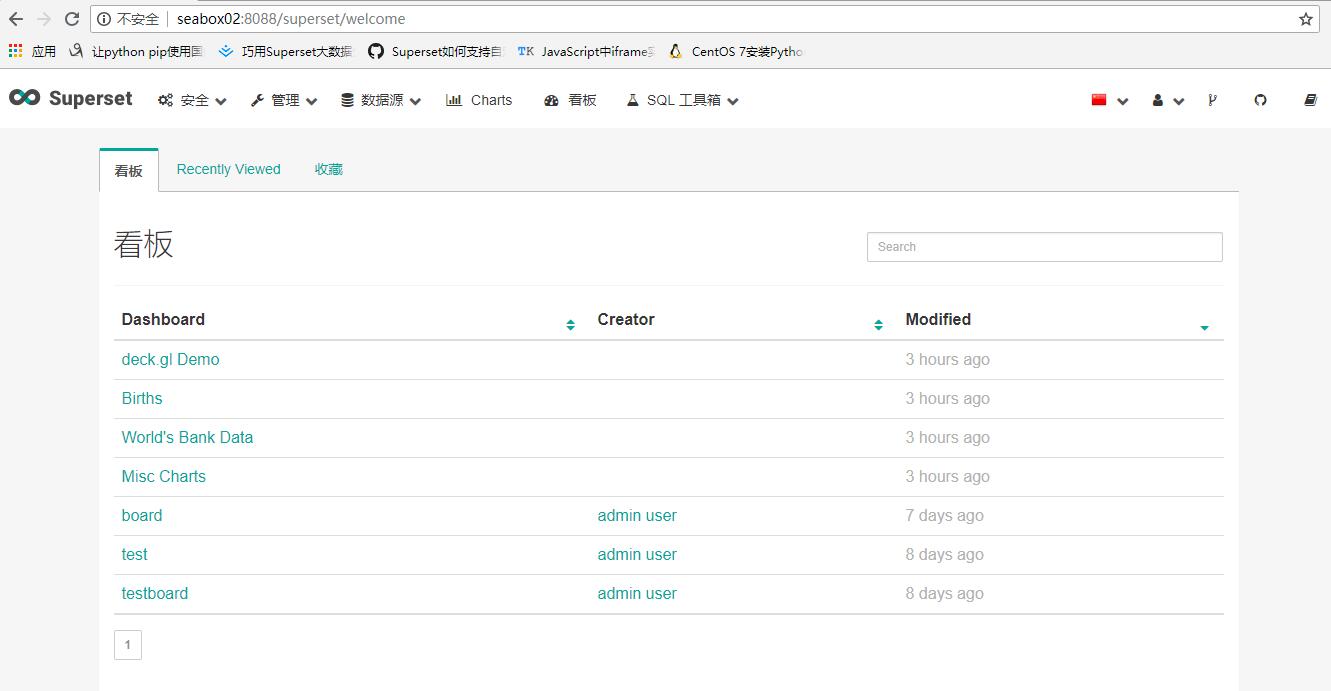Click the dashboard gauge icon

coord(551,100)
